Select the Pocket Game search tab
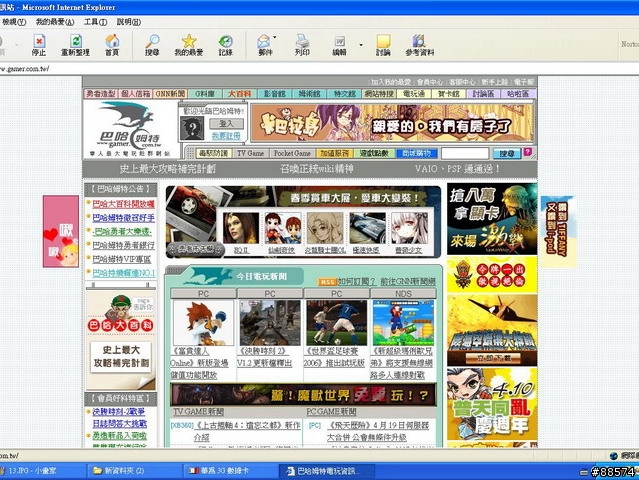The height and width of the screenshot is (480, 639). pyautogui.click(x=292, y=153)
